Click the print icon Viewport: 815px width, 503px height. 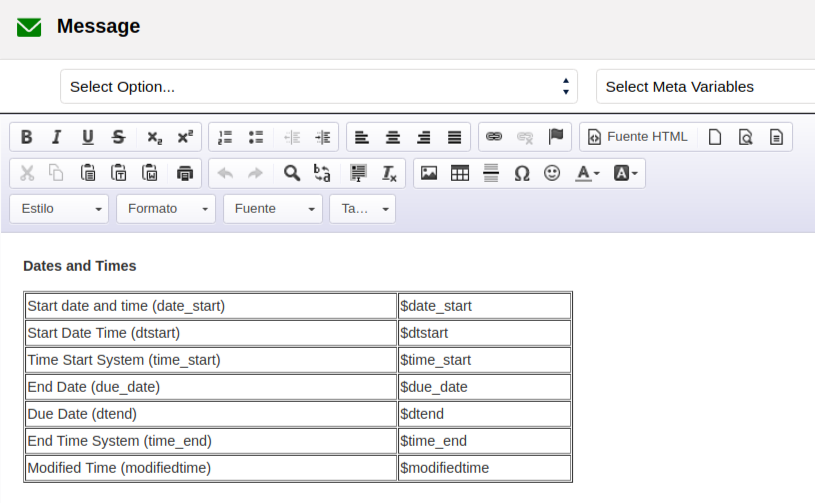pyautogui.click(x=185, y=173)
